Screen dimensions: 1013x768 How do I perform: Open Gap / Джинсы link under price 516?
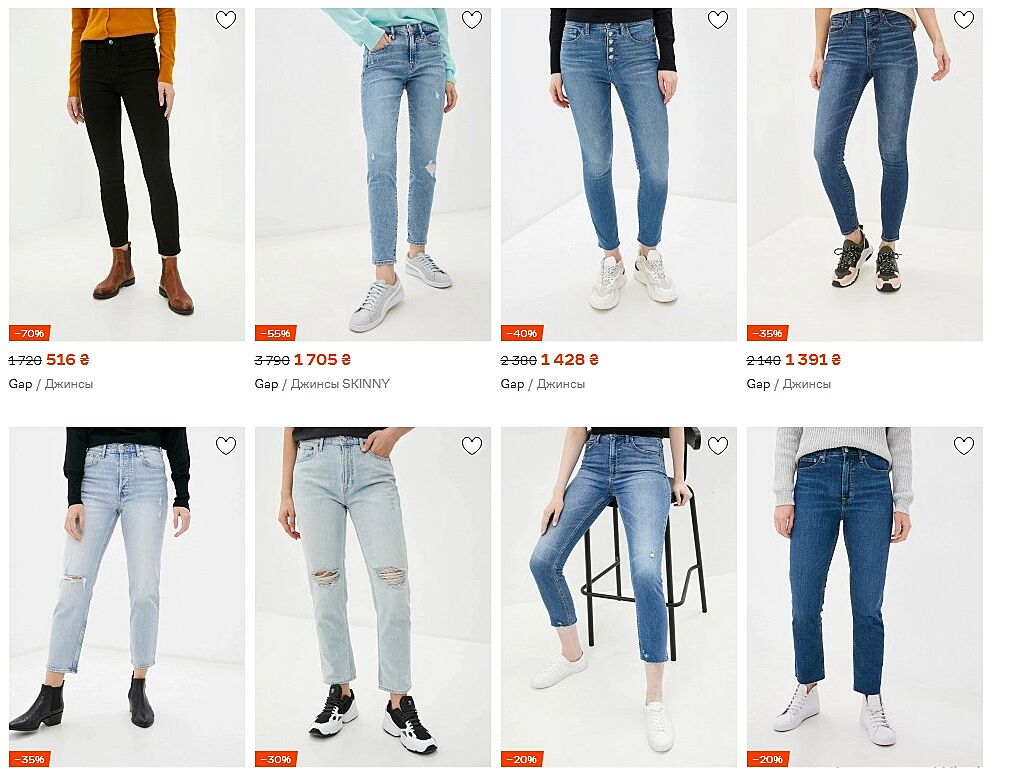tap(51, 384)
